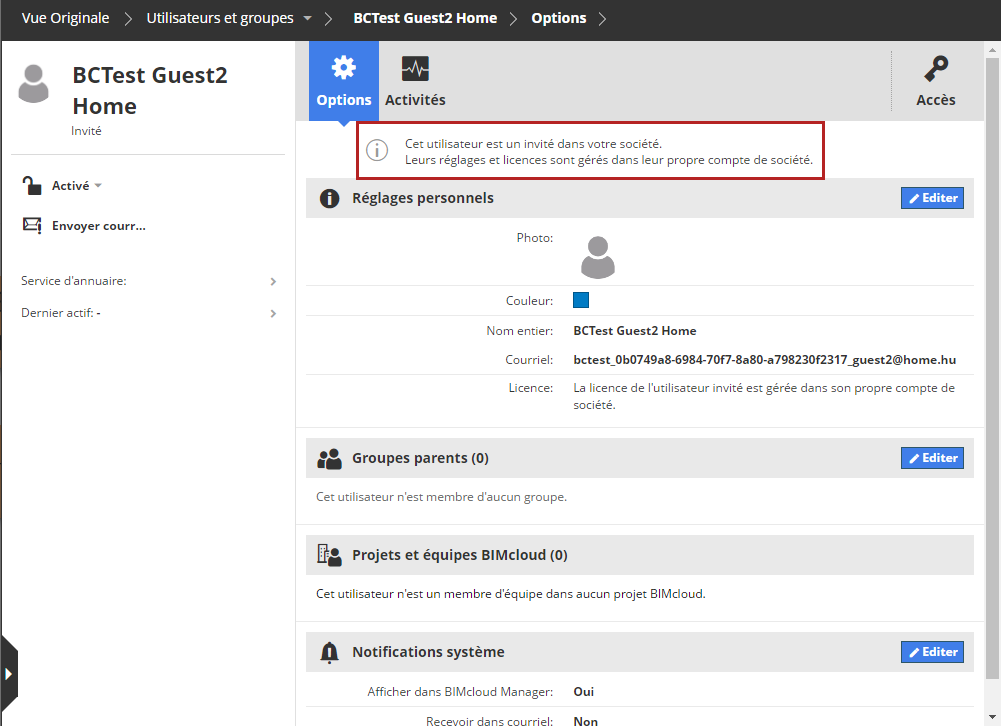Click the Groupes parents people icon
Viewport: 1001px width, 726px height.
329,458
